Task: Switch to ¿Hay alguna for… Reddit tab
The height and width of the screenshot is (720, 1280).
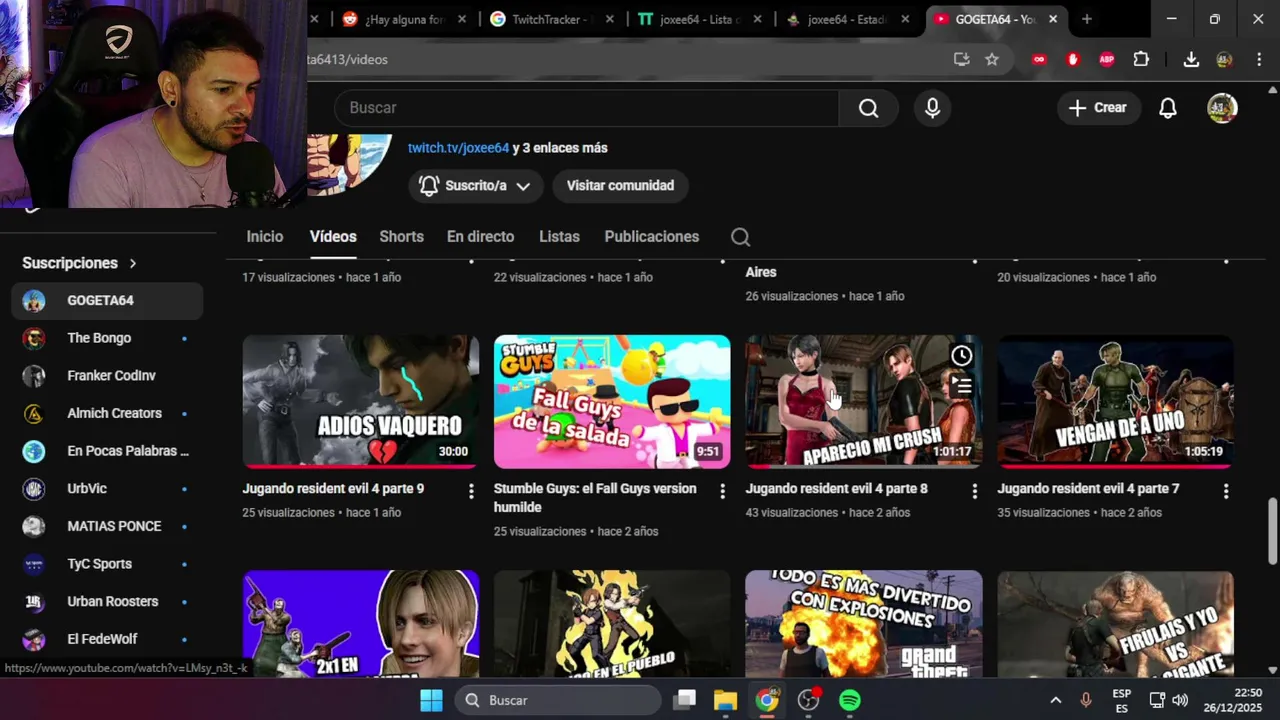Action: point(403,19)
